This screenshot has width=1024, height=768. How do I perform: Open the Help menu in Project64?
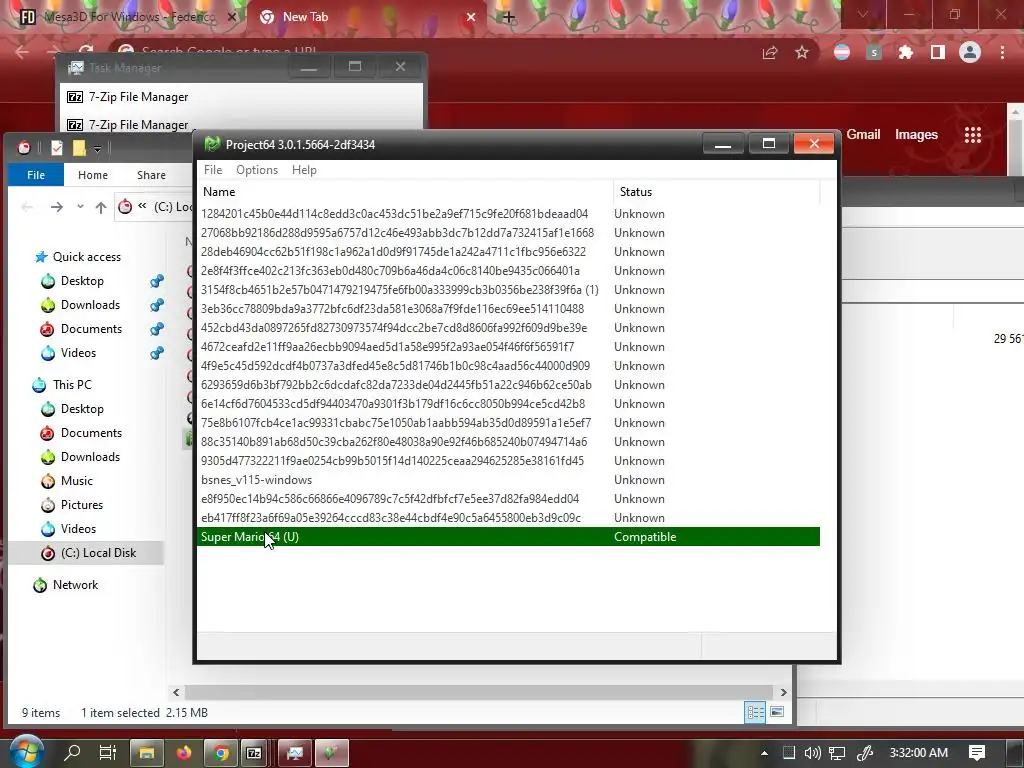(x=304, y=170)
